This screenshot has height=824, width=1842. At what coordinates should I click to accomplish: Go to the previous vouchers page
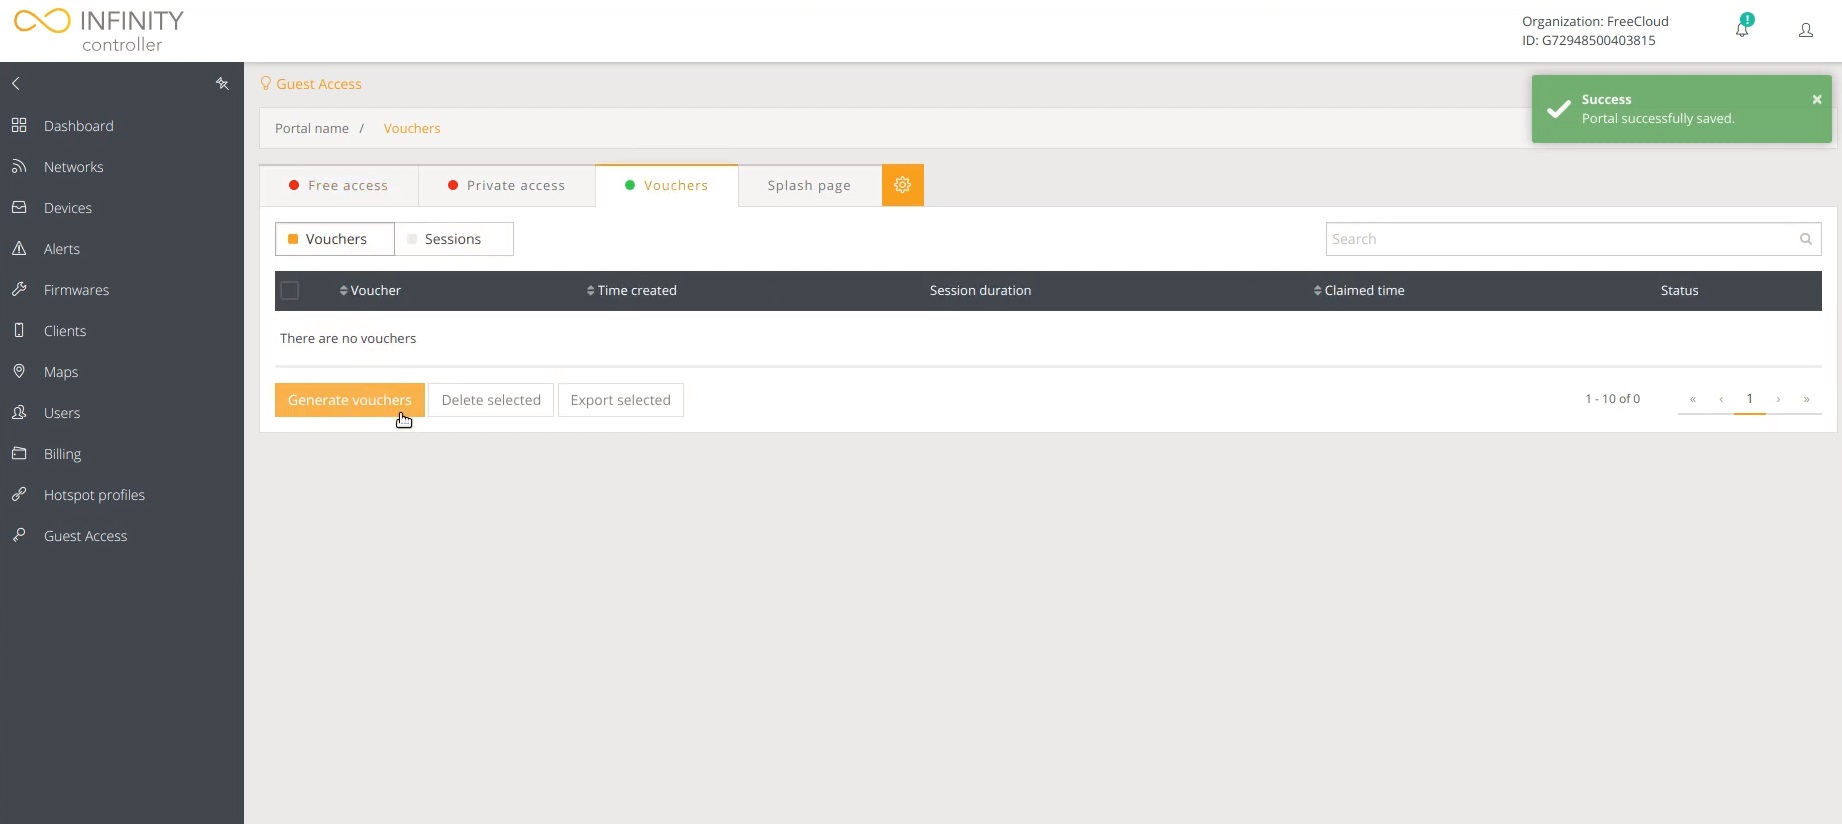point(1721,399)
